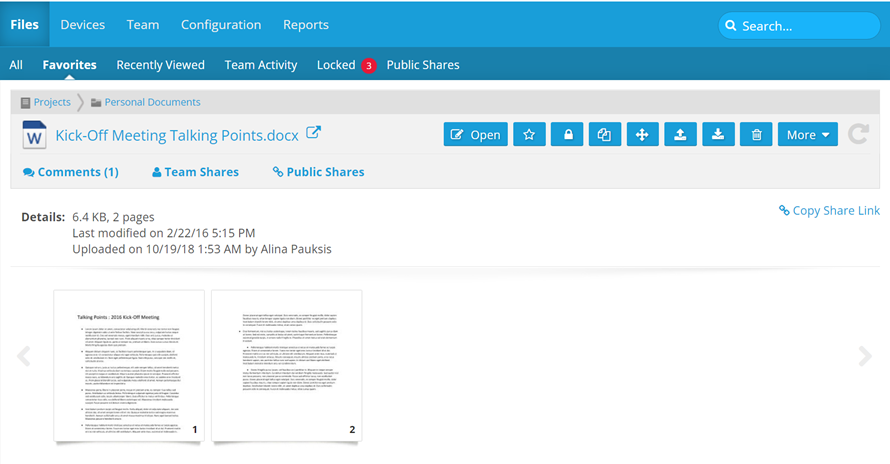
Task: Open file in new window icon
Action: click(313, 133)
